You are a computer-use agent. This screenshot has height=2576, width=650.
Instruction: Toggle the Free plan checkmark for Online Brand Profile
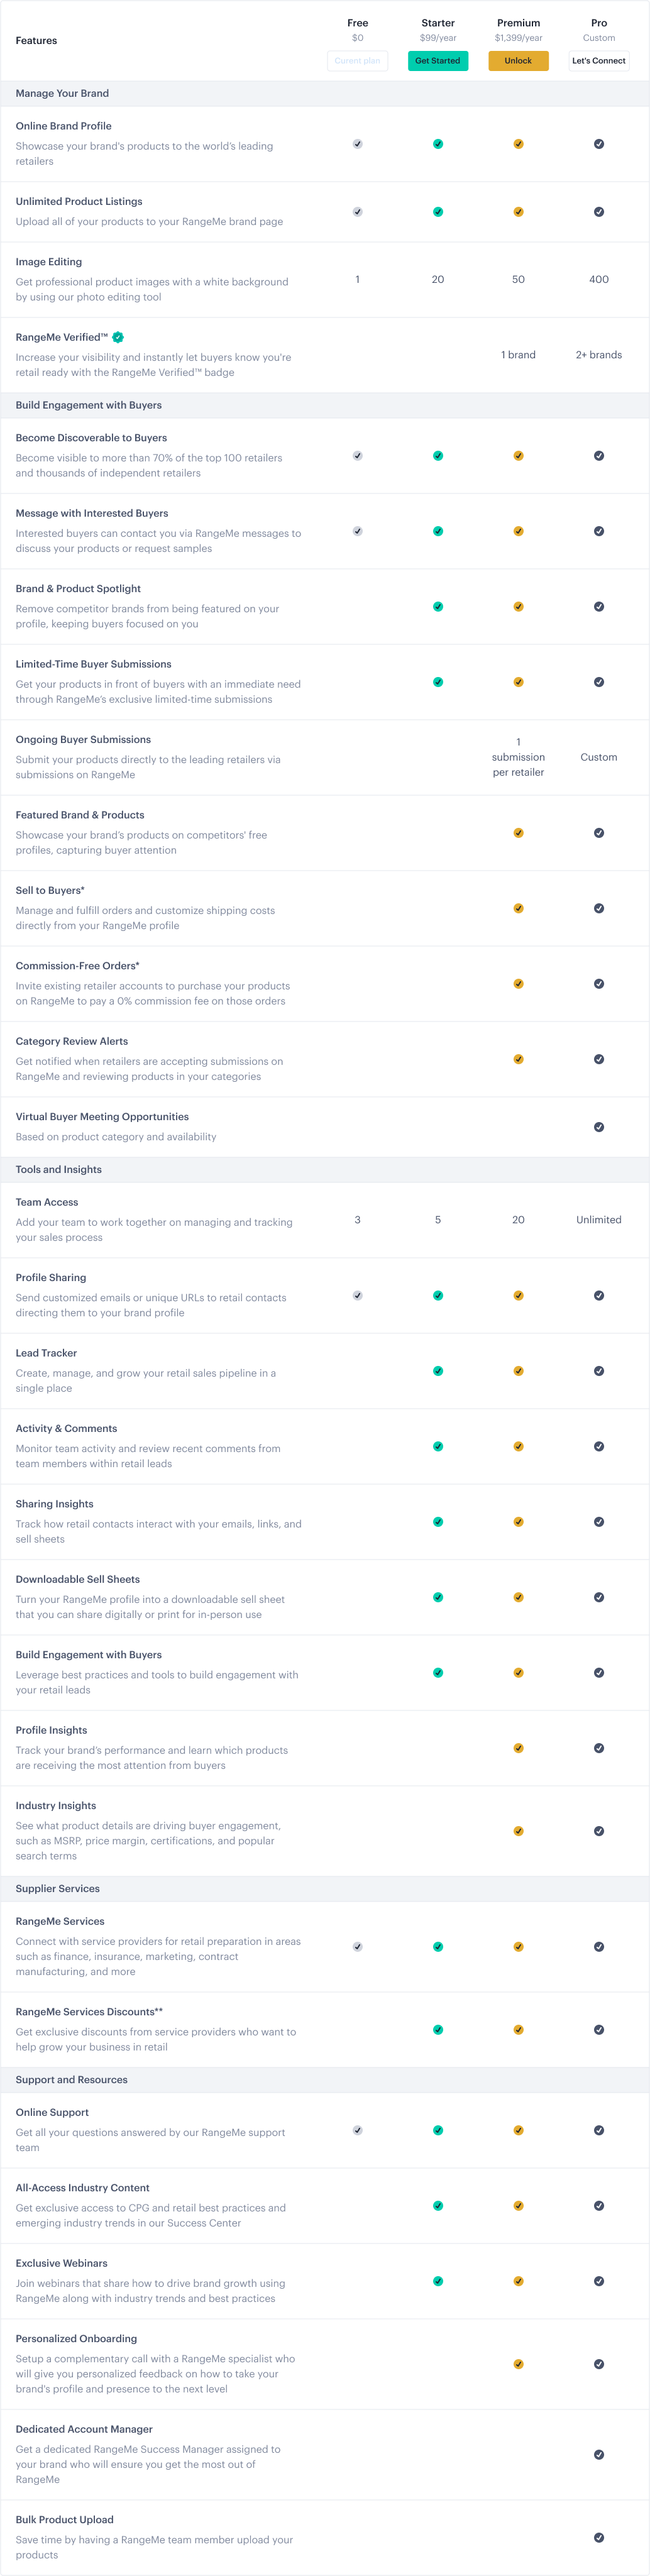357,143
